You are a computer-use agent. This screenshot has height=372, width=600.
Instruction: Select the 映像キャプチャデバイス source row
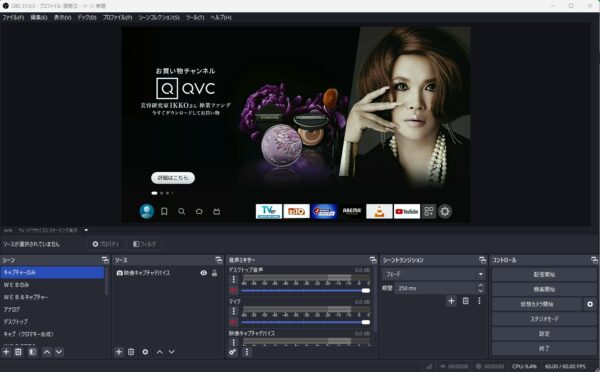(x=167, y=272)
